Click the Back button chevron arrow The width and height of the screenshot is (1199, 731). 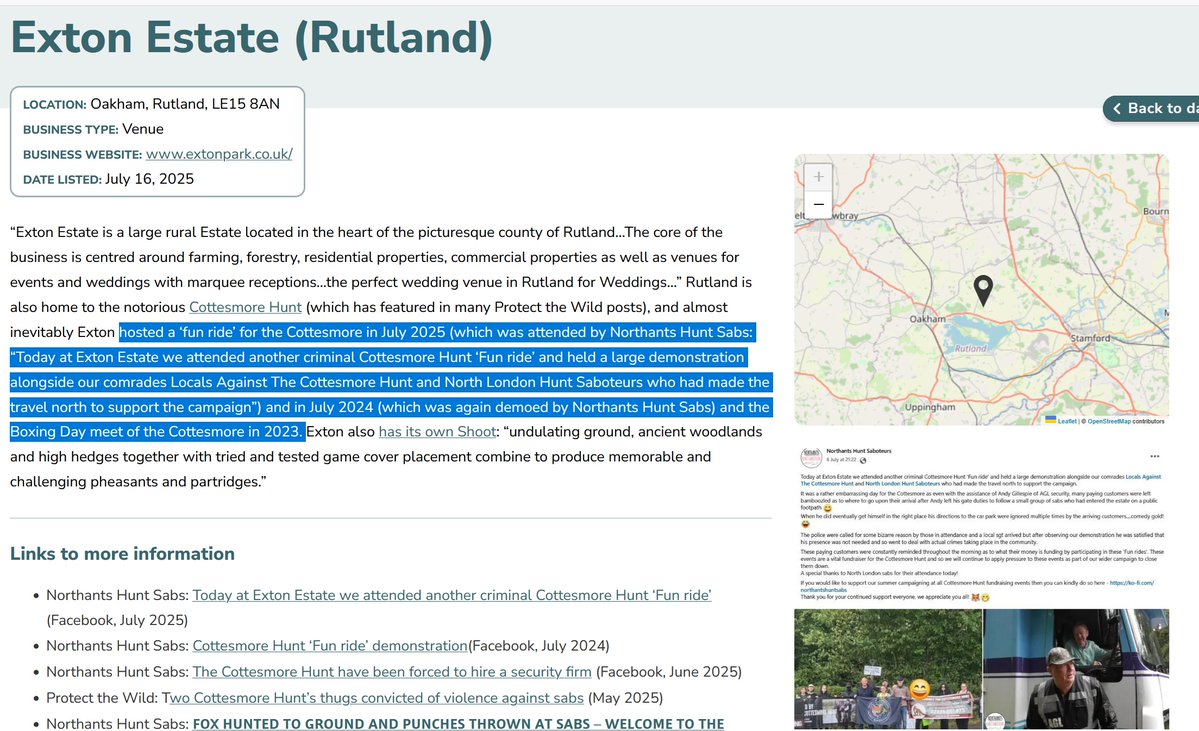pos(1116,109)
